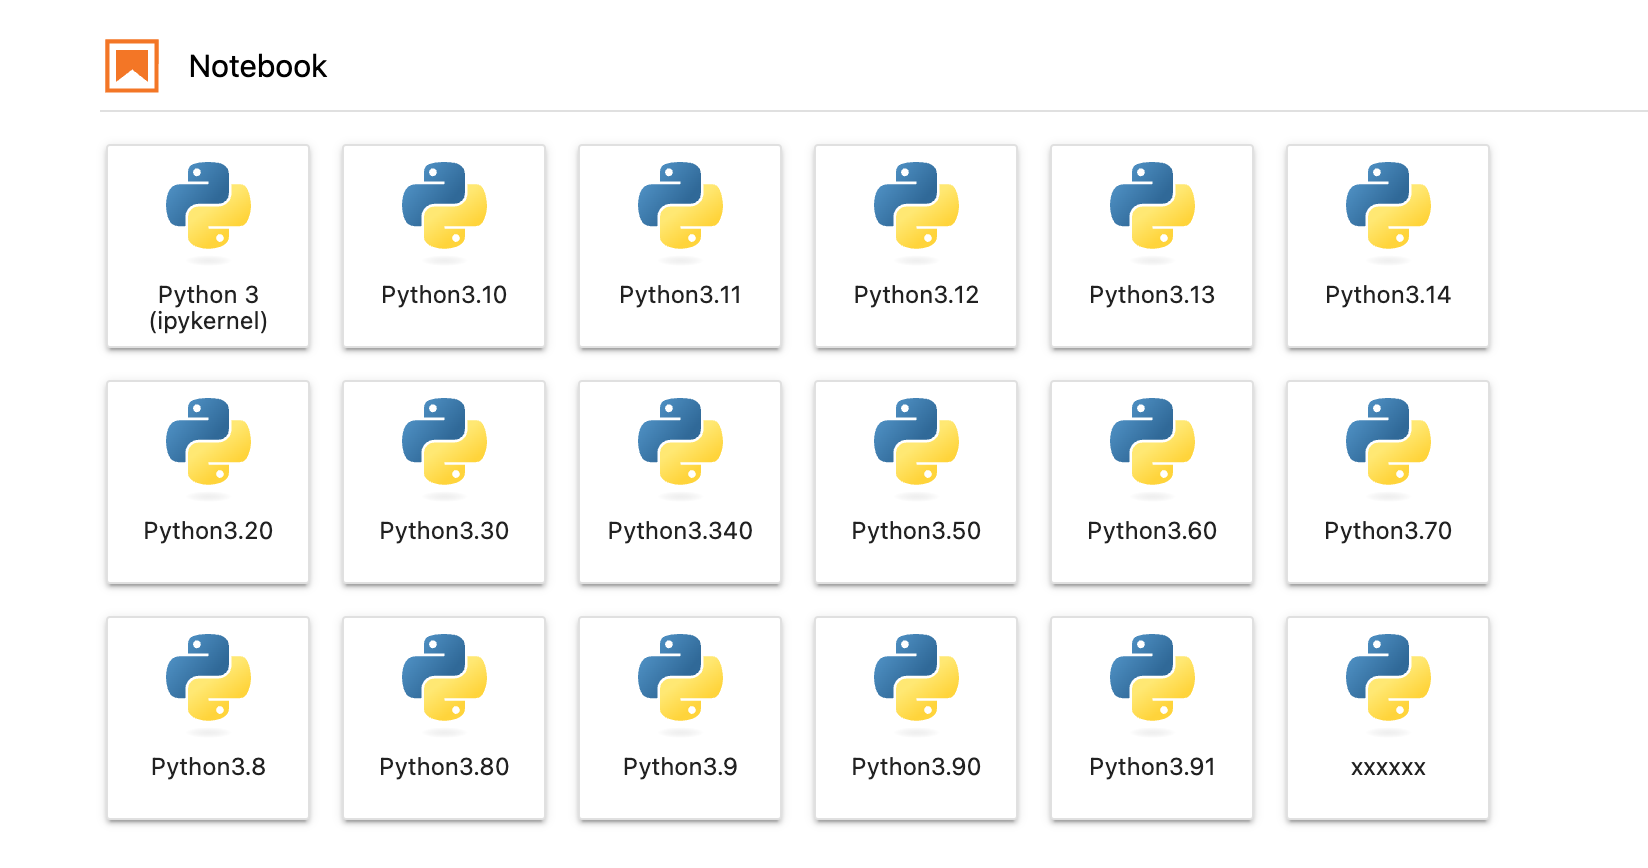Screen dimensions: 1648x868
Task: Launch the Python3.14 kernel
Action: (x=1388, y=246)
